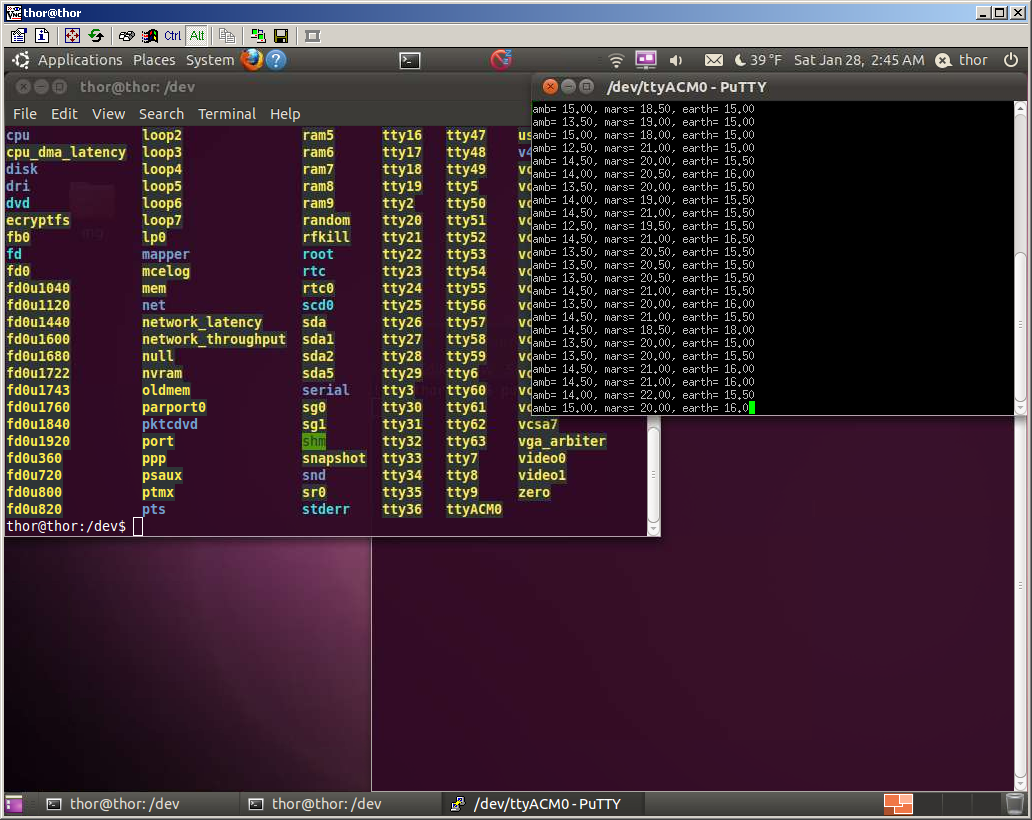Image resolution: width=1032 pixels, height=820 pixels.
Task: Click the scroll-down arrow of terminal scrollbar
Action: (653, 529)
